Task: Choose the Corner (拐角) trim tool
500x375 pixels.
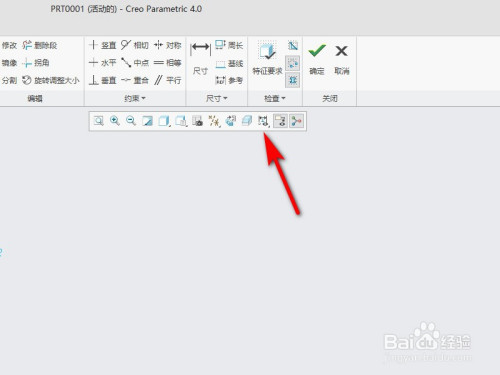Action: pyautogui.click(x=36, y=63)
